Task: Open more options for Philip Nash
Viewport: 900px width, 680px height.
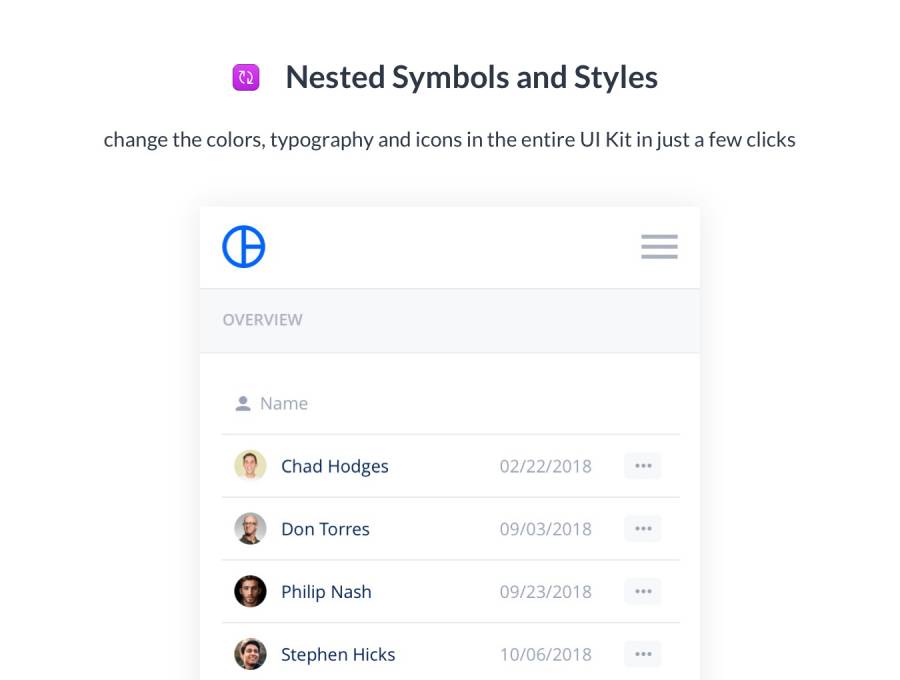Action: [x=643, y=591]
